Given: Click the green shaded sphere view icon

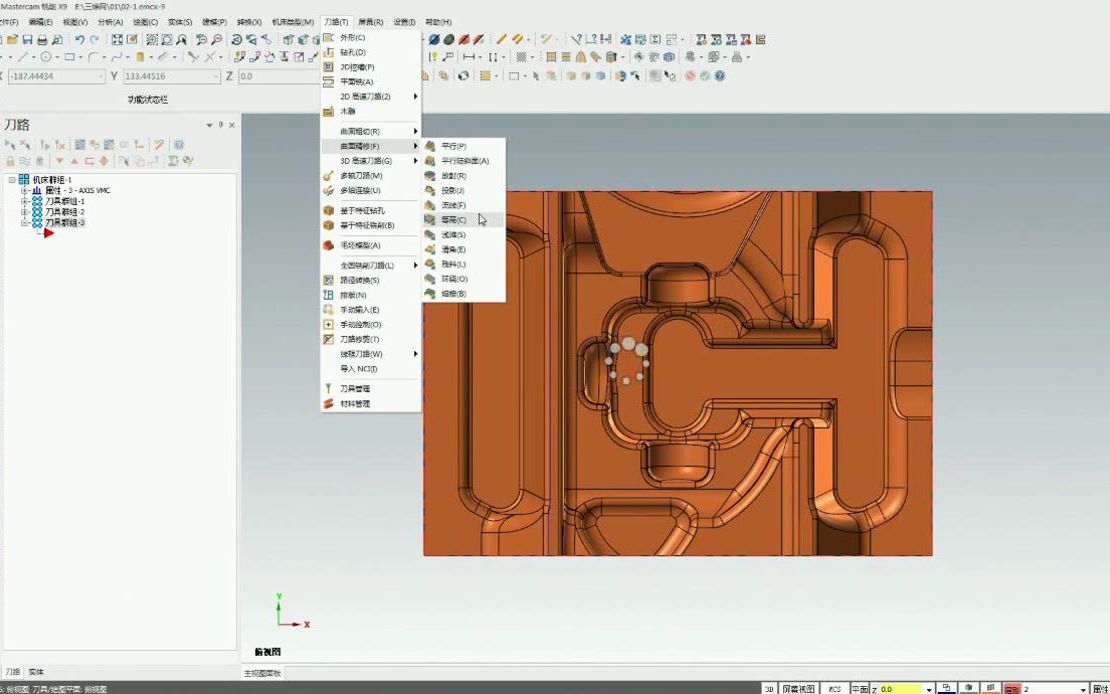Looking at the screenshot, I should (449, 40).
